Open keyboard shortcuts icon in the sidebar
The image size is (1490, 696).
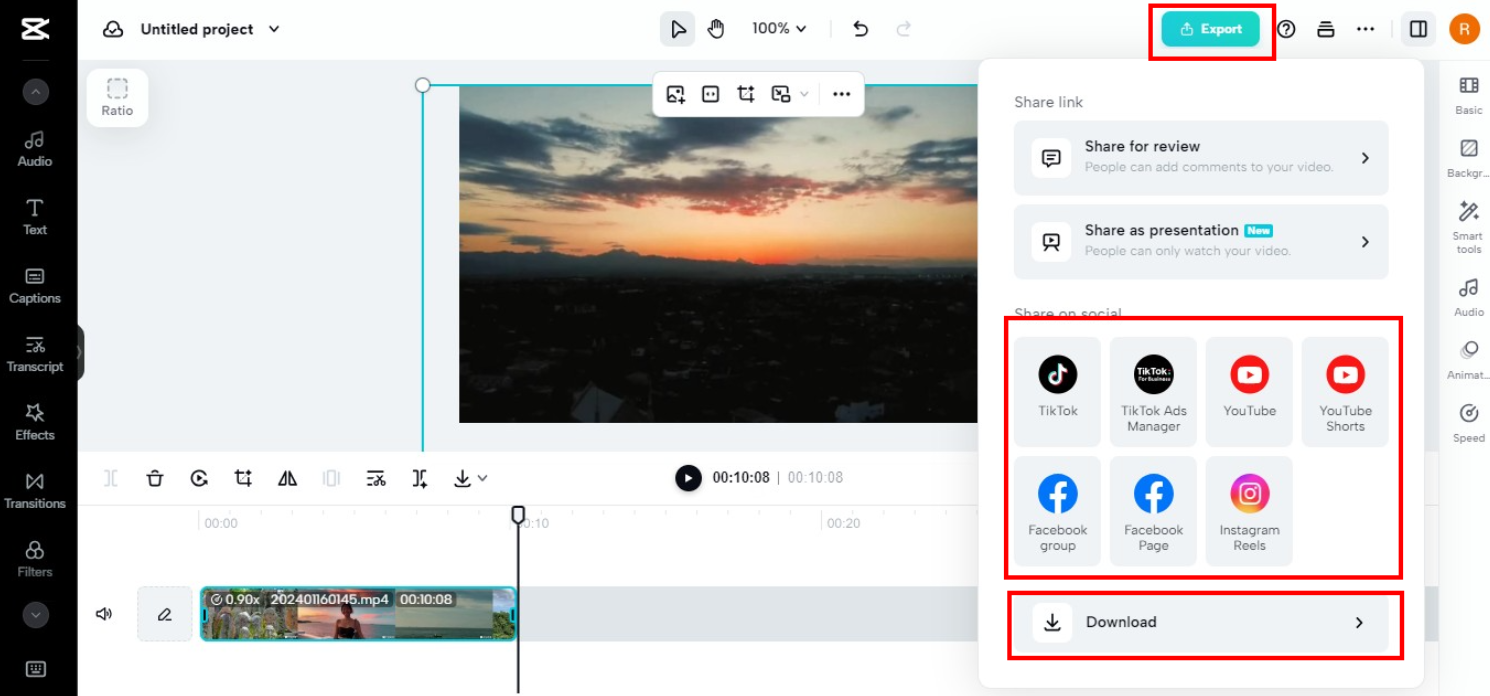[35, 669]
